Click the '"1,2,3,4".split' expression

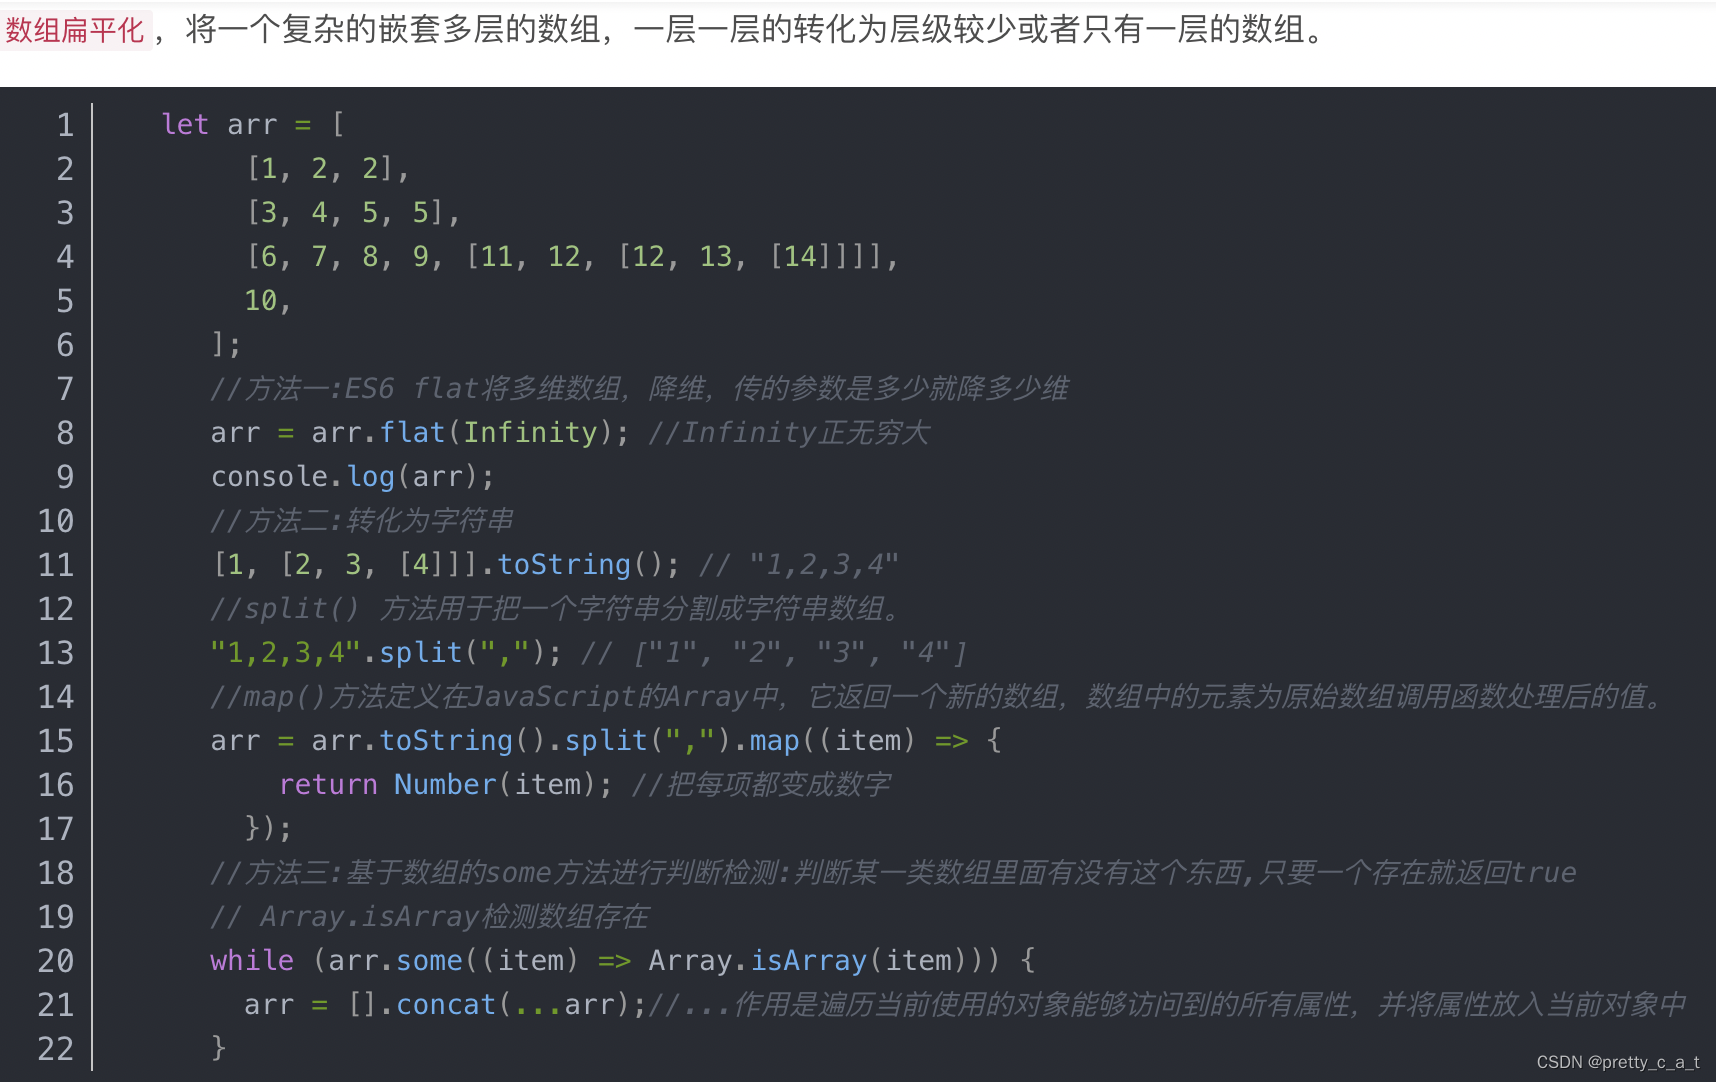pos(336,653)
